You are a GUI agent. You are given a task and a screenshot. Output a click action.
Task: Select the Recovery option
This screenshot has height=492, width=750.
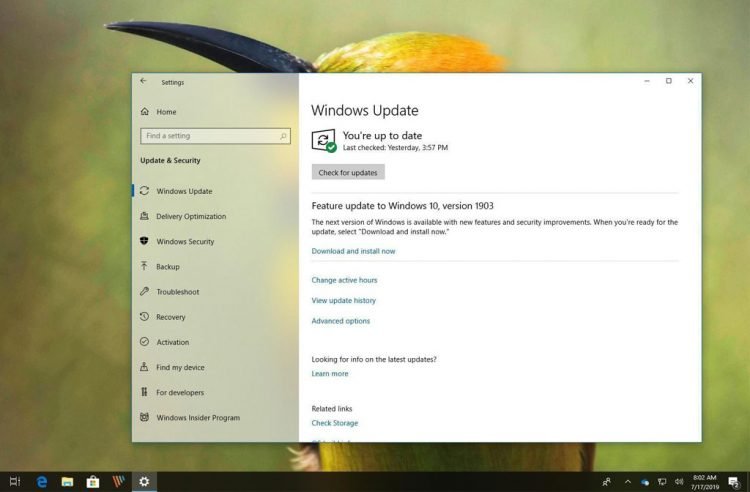(x=170, y=317)
